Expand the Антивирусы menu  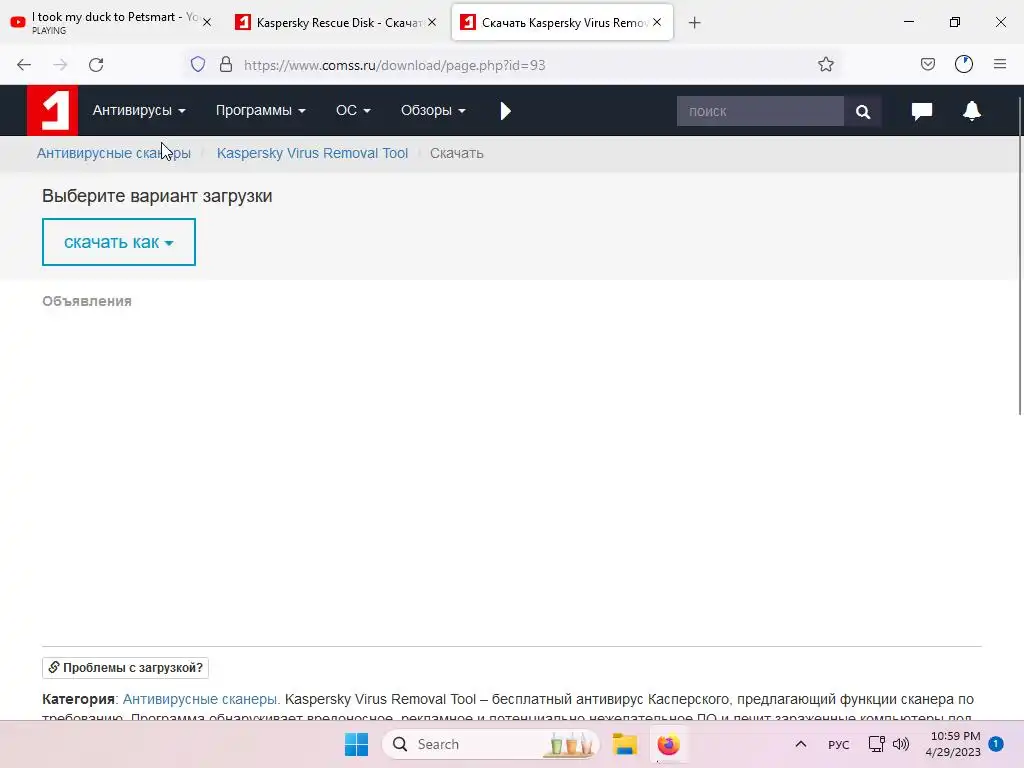click(x=139, y=110)
